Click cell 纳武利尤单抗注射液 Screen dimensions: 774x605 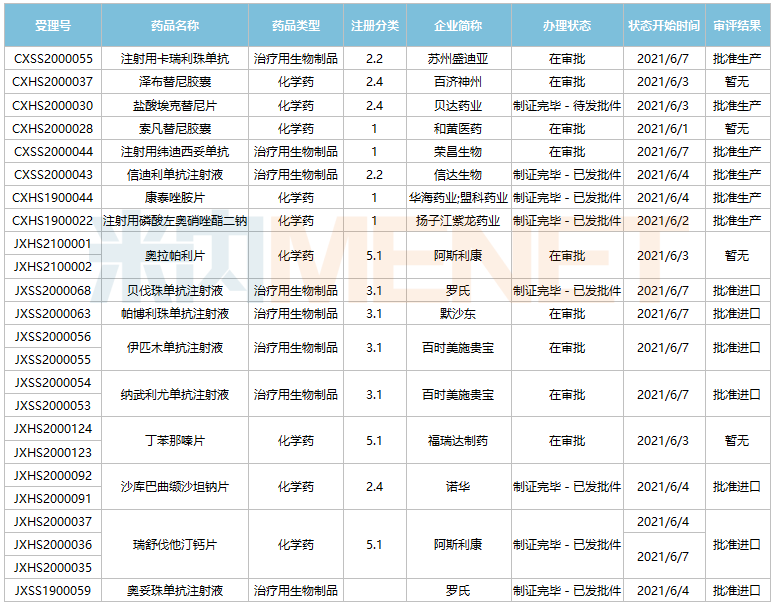(x=175, y=394)
